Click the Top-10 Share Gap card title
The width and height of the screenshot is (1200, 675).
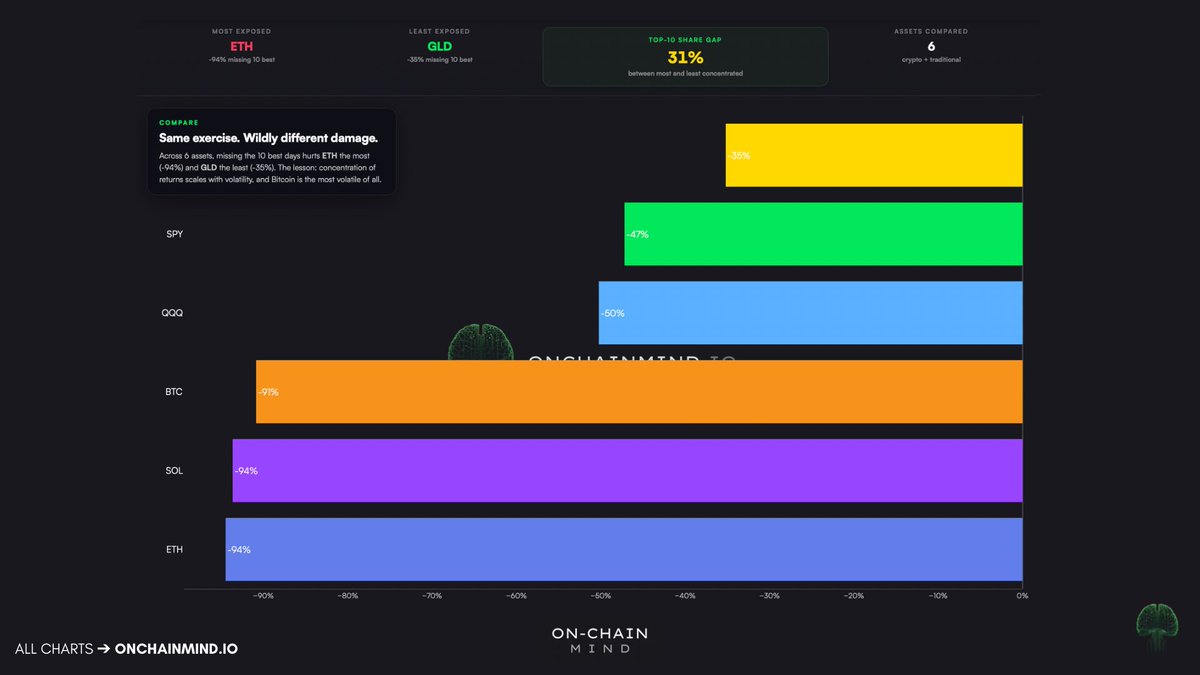point(685,41)
